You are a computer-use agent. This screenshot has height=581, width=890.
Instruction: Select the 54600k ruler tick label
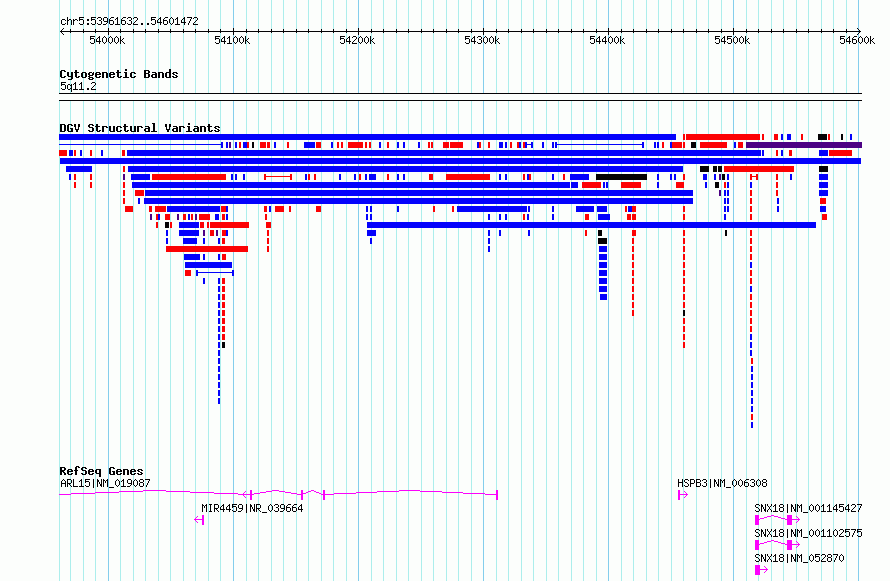(857, 40)
